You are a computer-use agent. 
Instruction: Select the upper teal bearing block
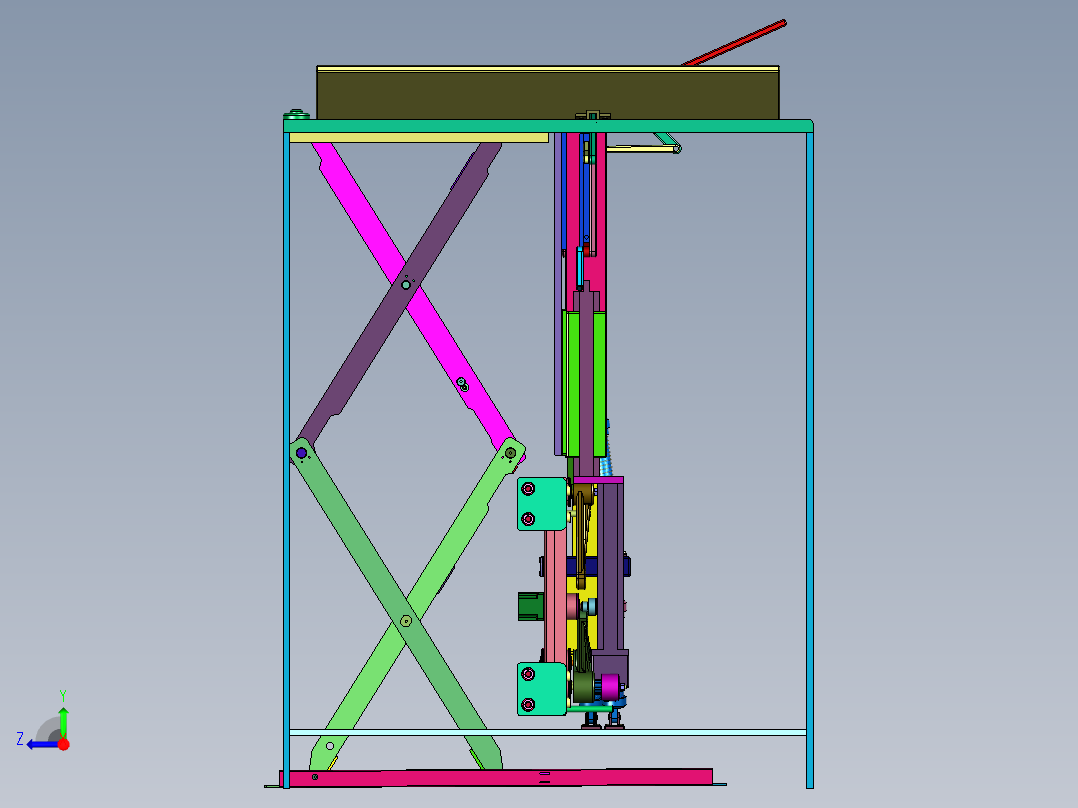pos(542,504)
